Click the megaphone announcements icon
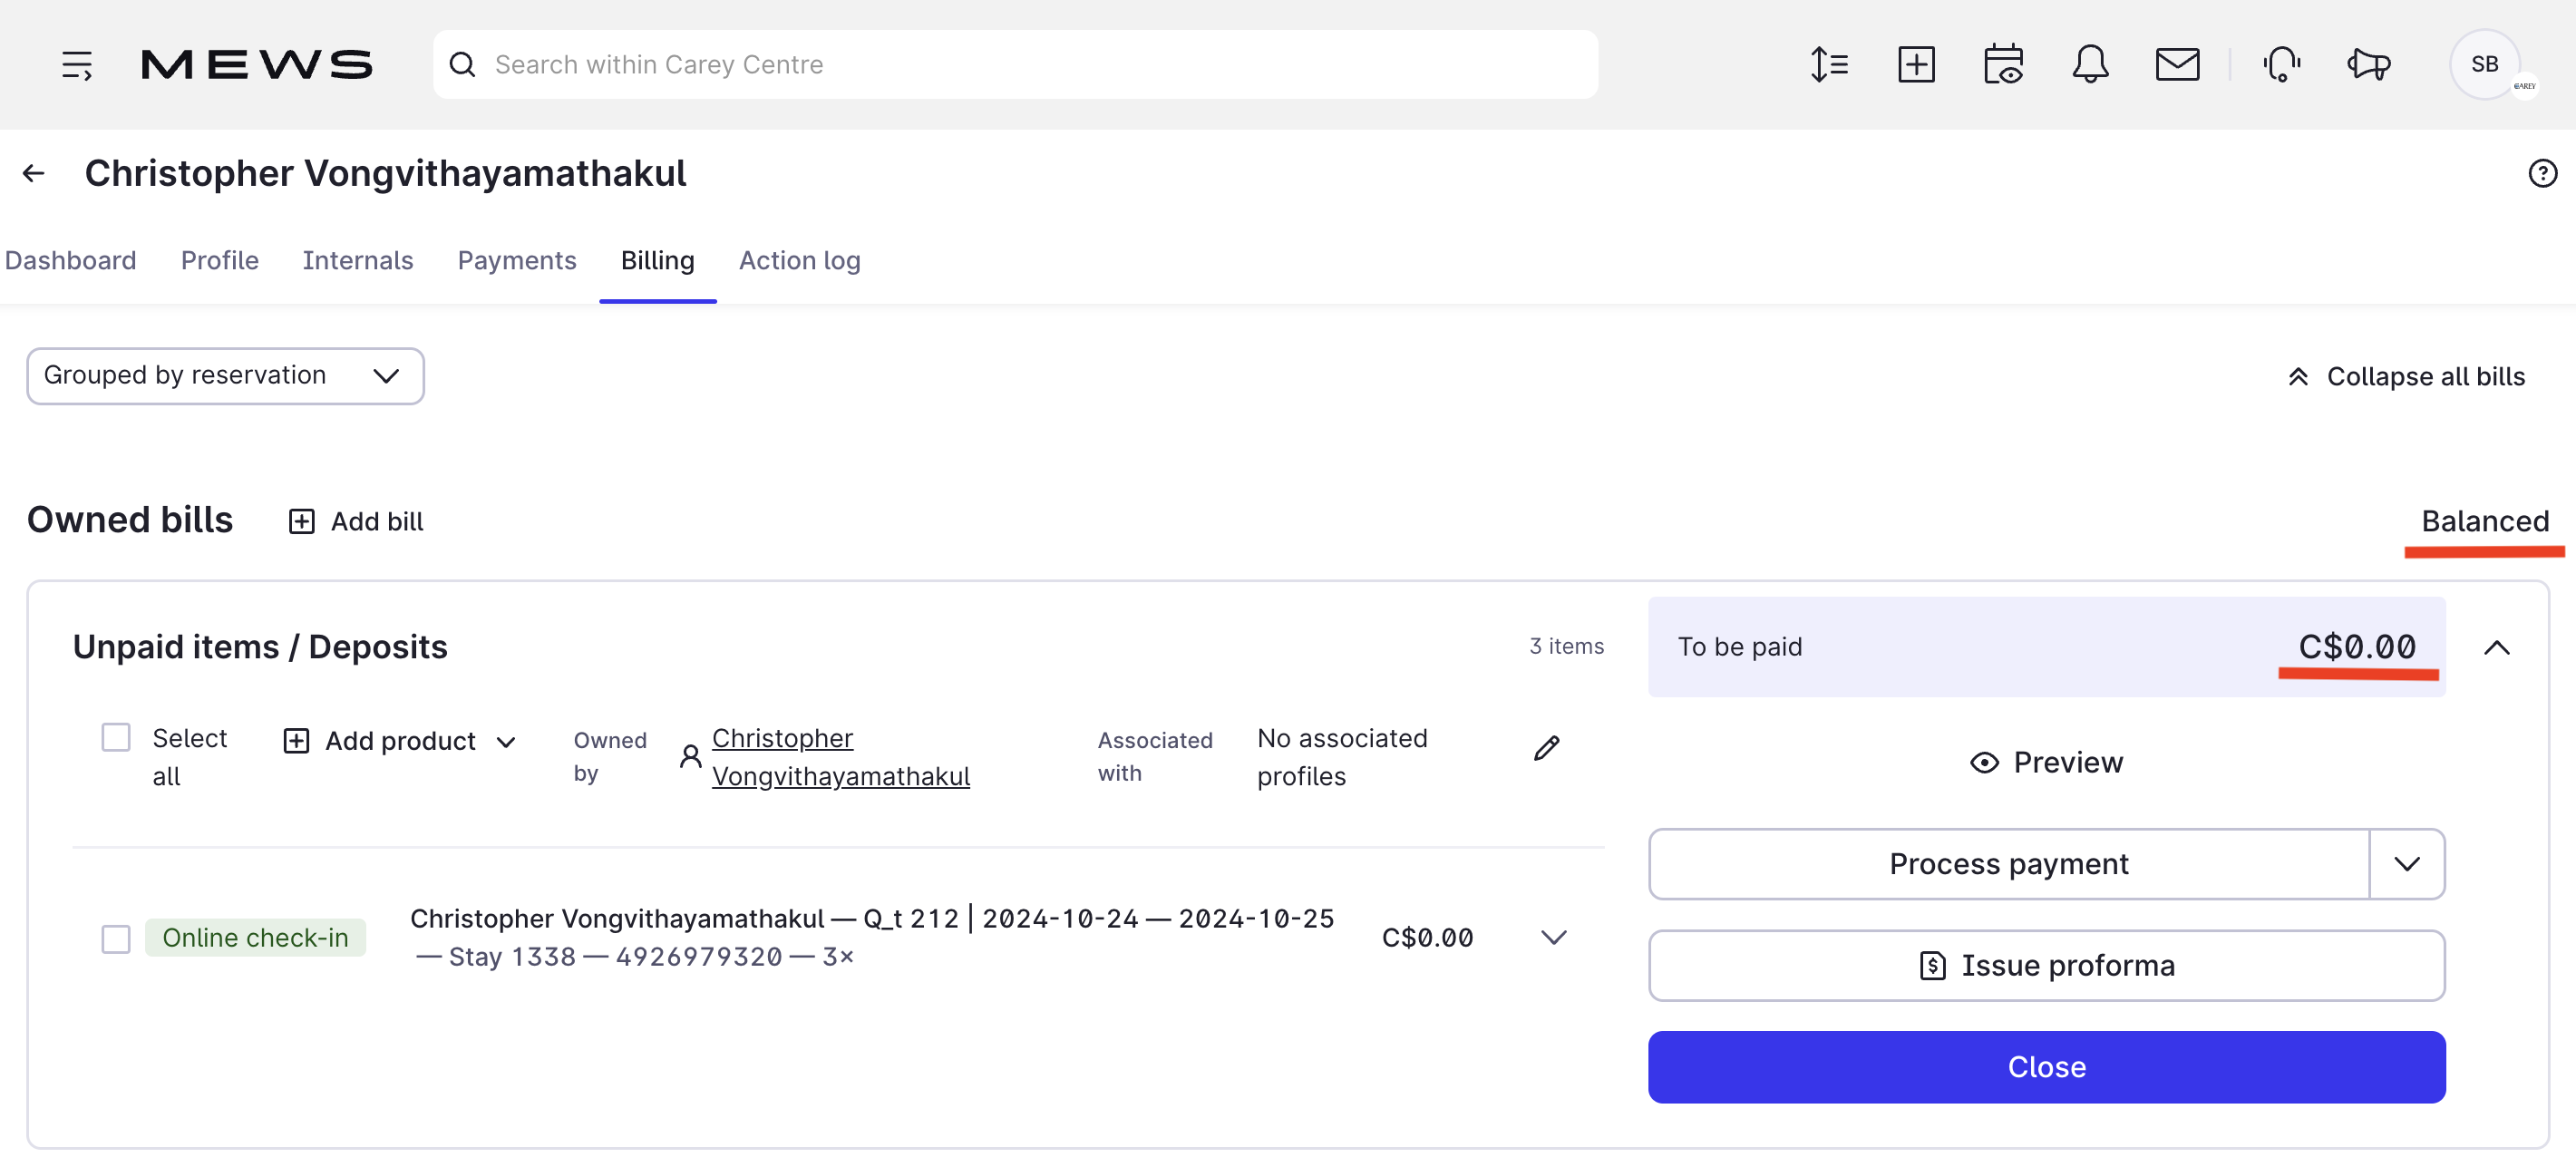 tap(2368, 65)
